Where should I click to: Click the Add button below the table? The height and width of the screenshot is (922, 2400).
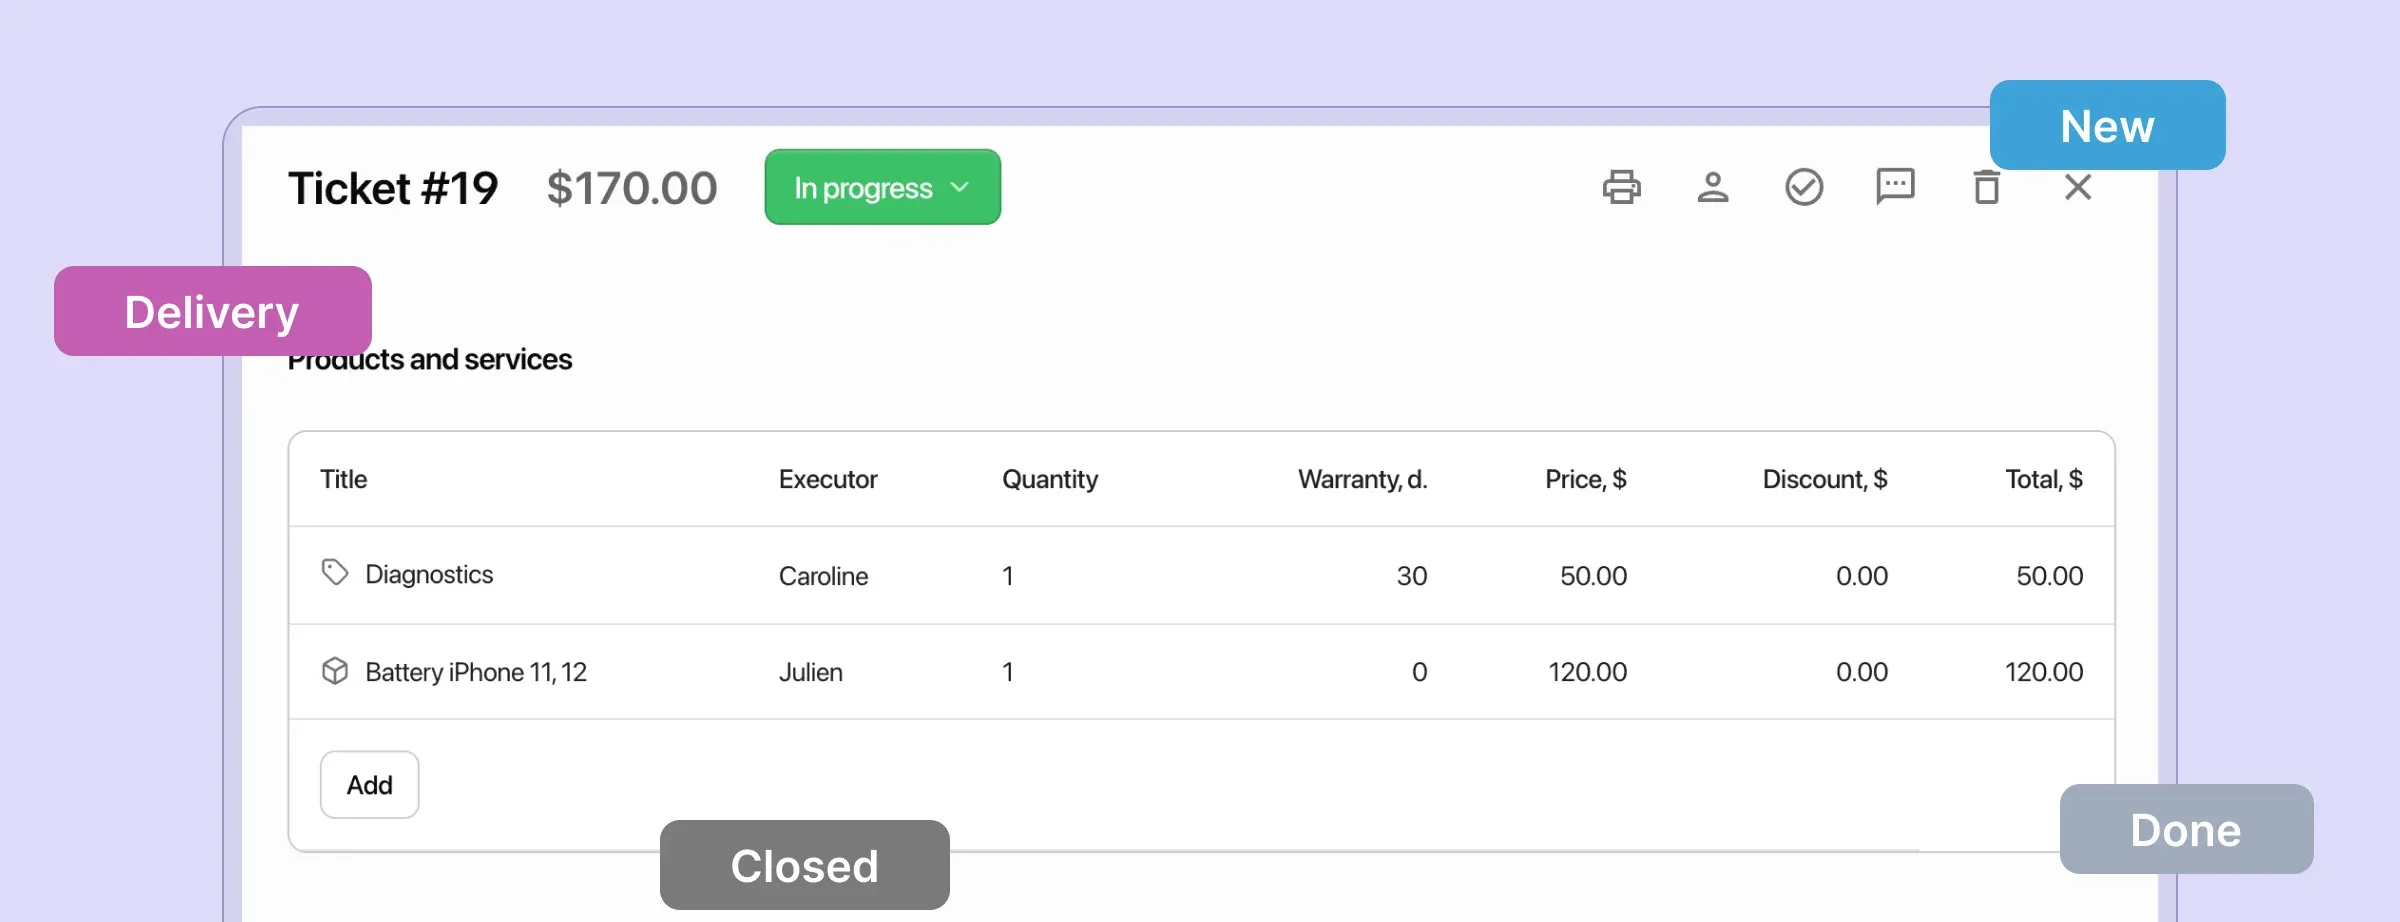click(368, 784)
